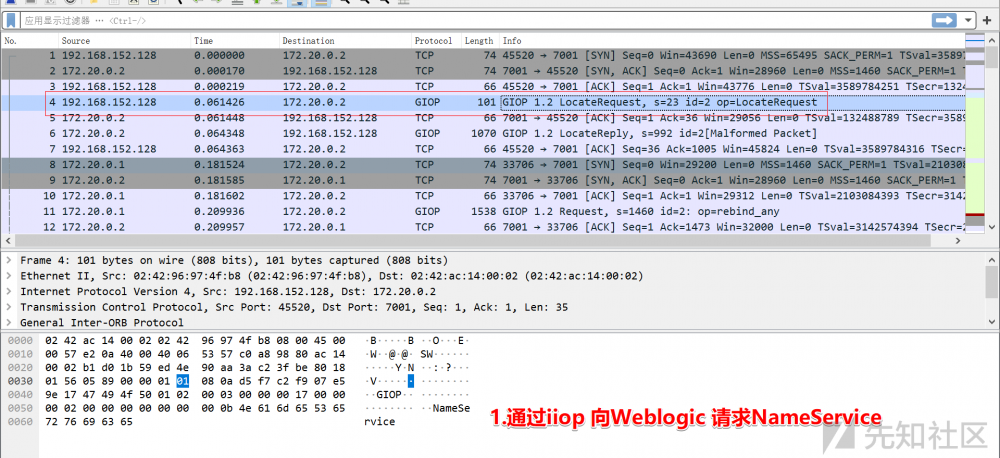
Task: Click highlighted hex byte 01 in row 0030
Action: tap(182, 381)
